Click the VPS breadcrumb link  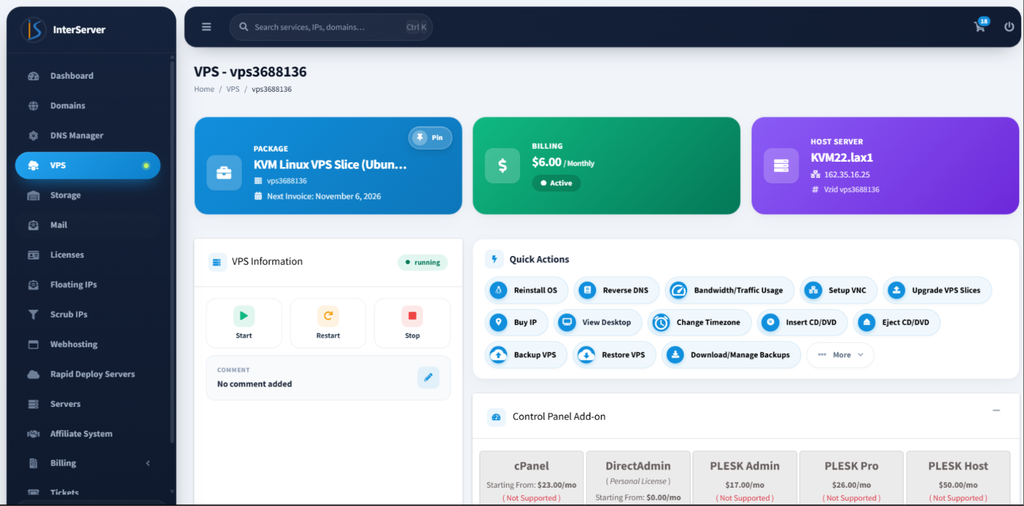pos(233,89)
